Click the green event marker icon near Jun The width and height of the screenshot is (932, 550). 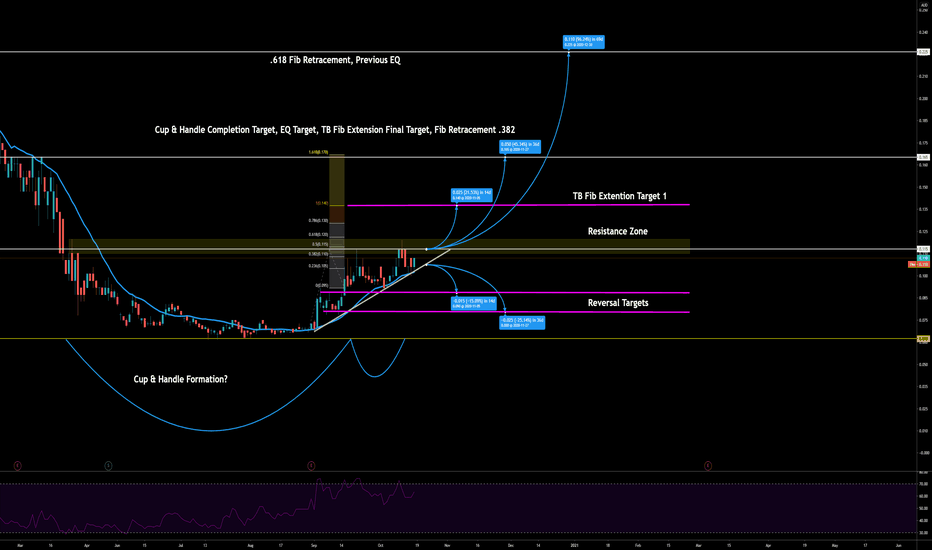coord(108,466)
